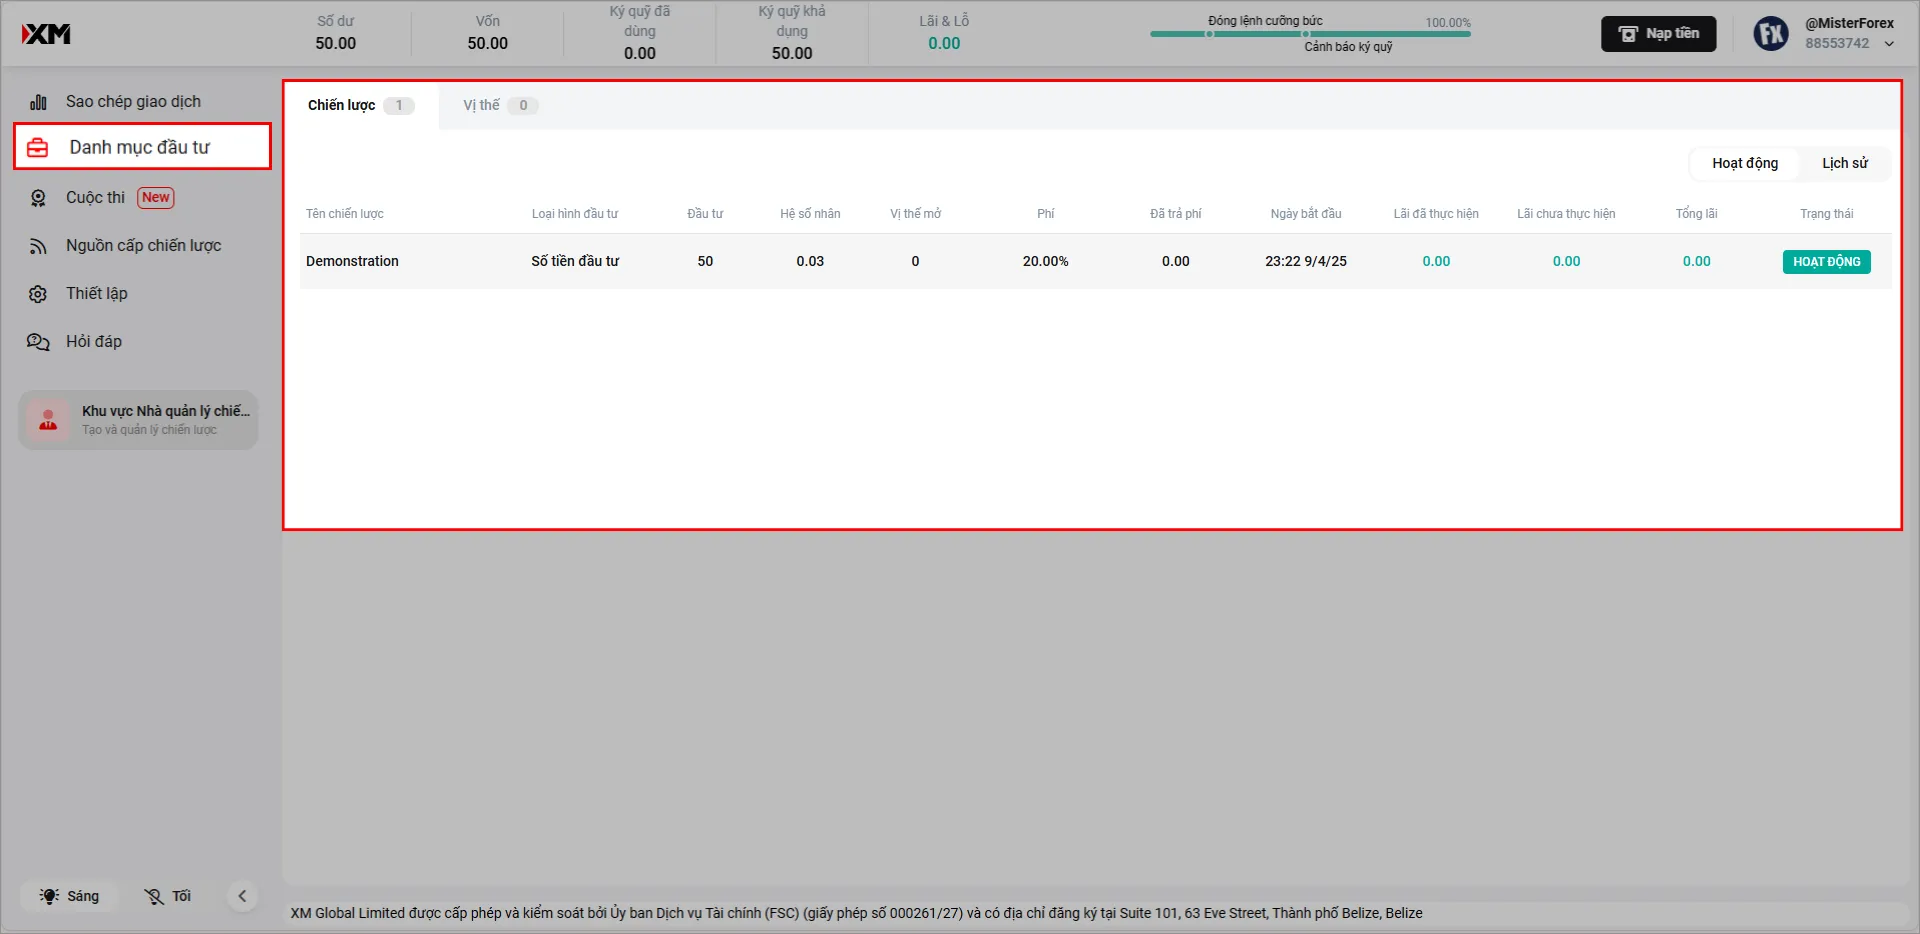Open Thiết lập settings menu
Screen dimensions: 1920x934
coord(96,294)
